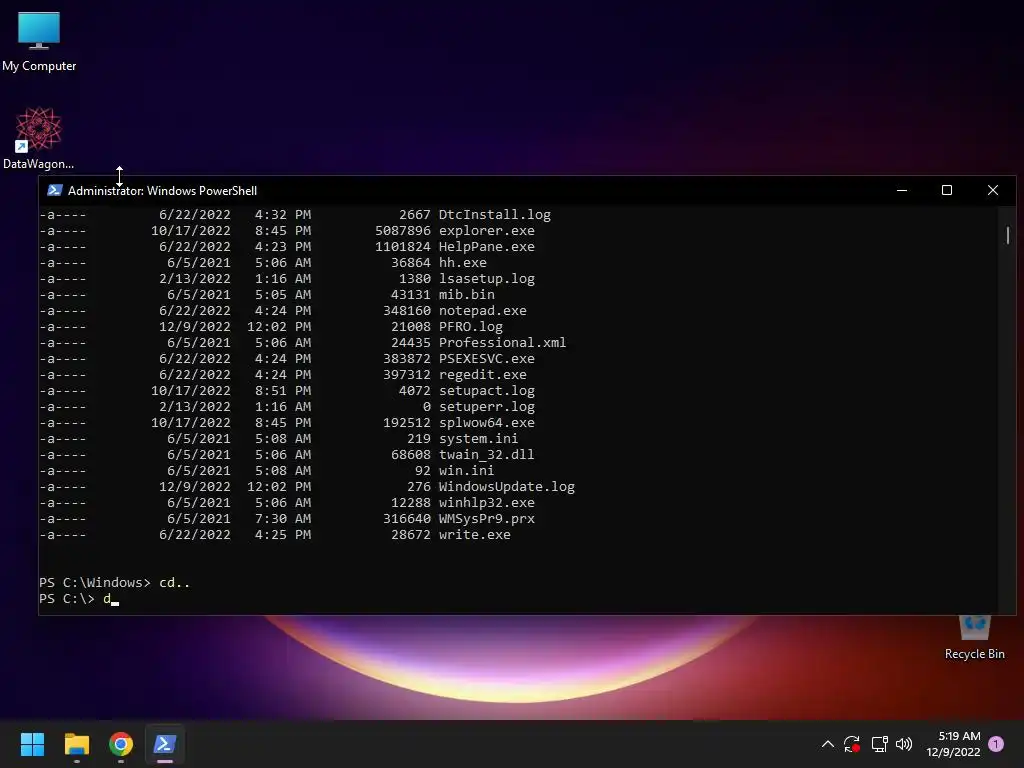1024x768 pixels.
Task: Click the lsasetup.log entry
Action: click(x=487, y=279)
